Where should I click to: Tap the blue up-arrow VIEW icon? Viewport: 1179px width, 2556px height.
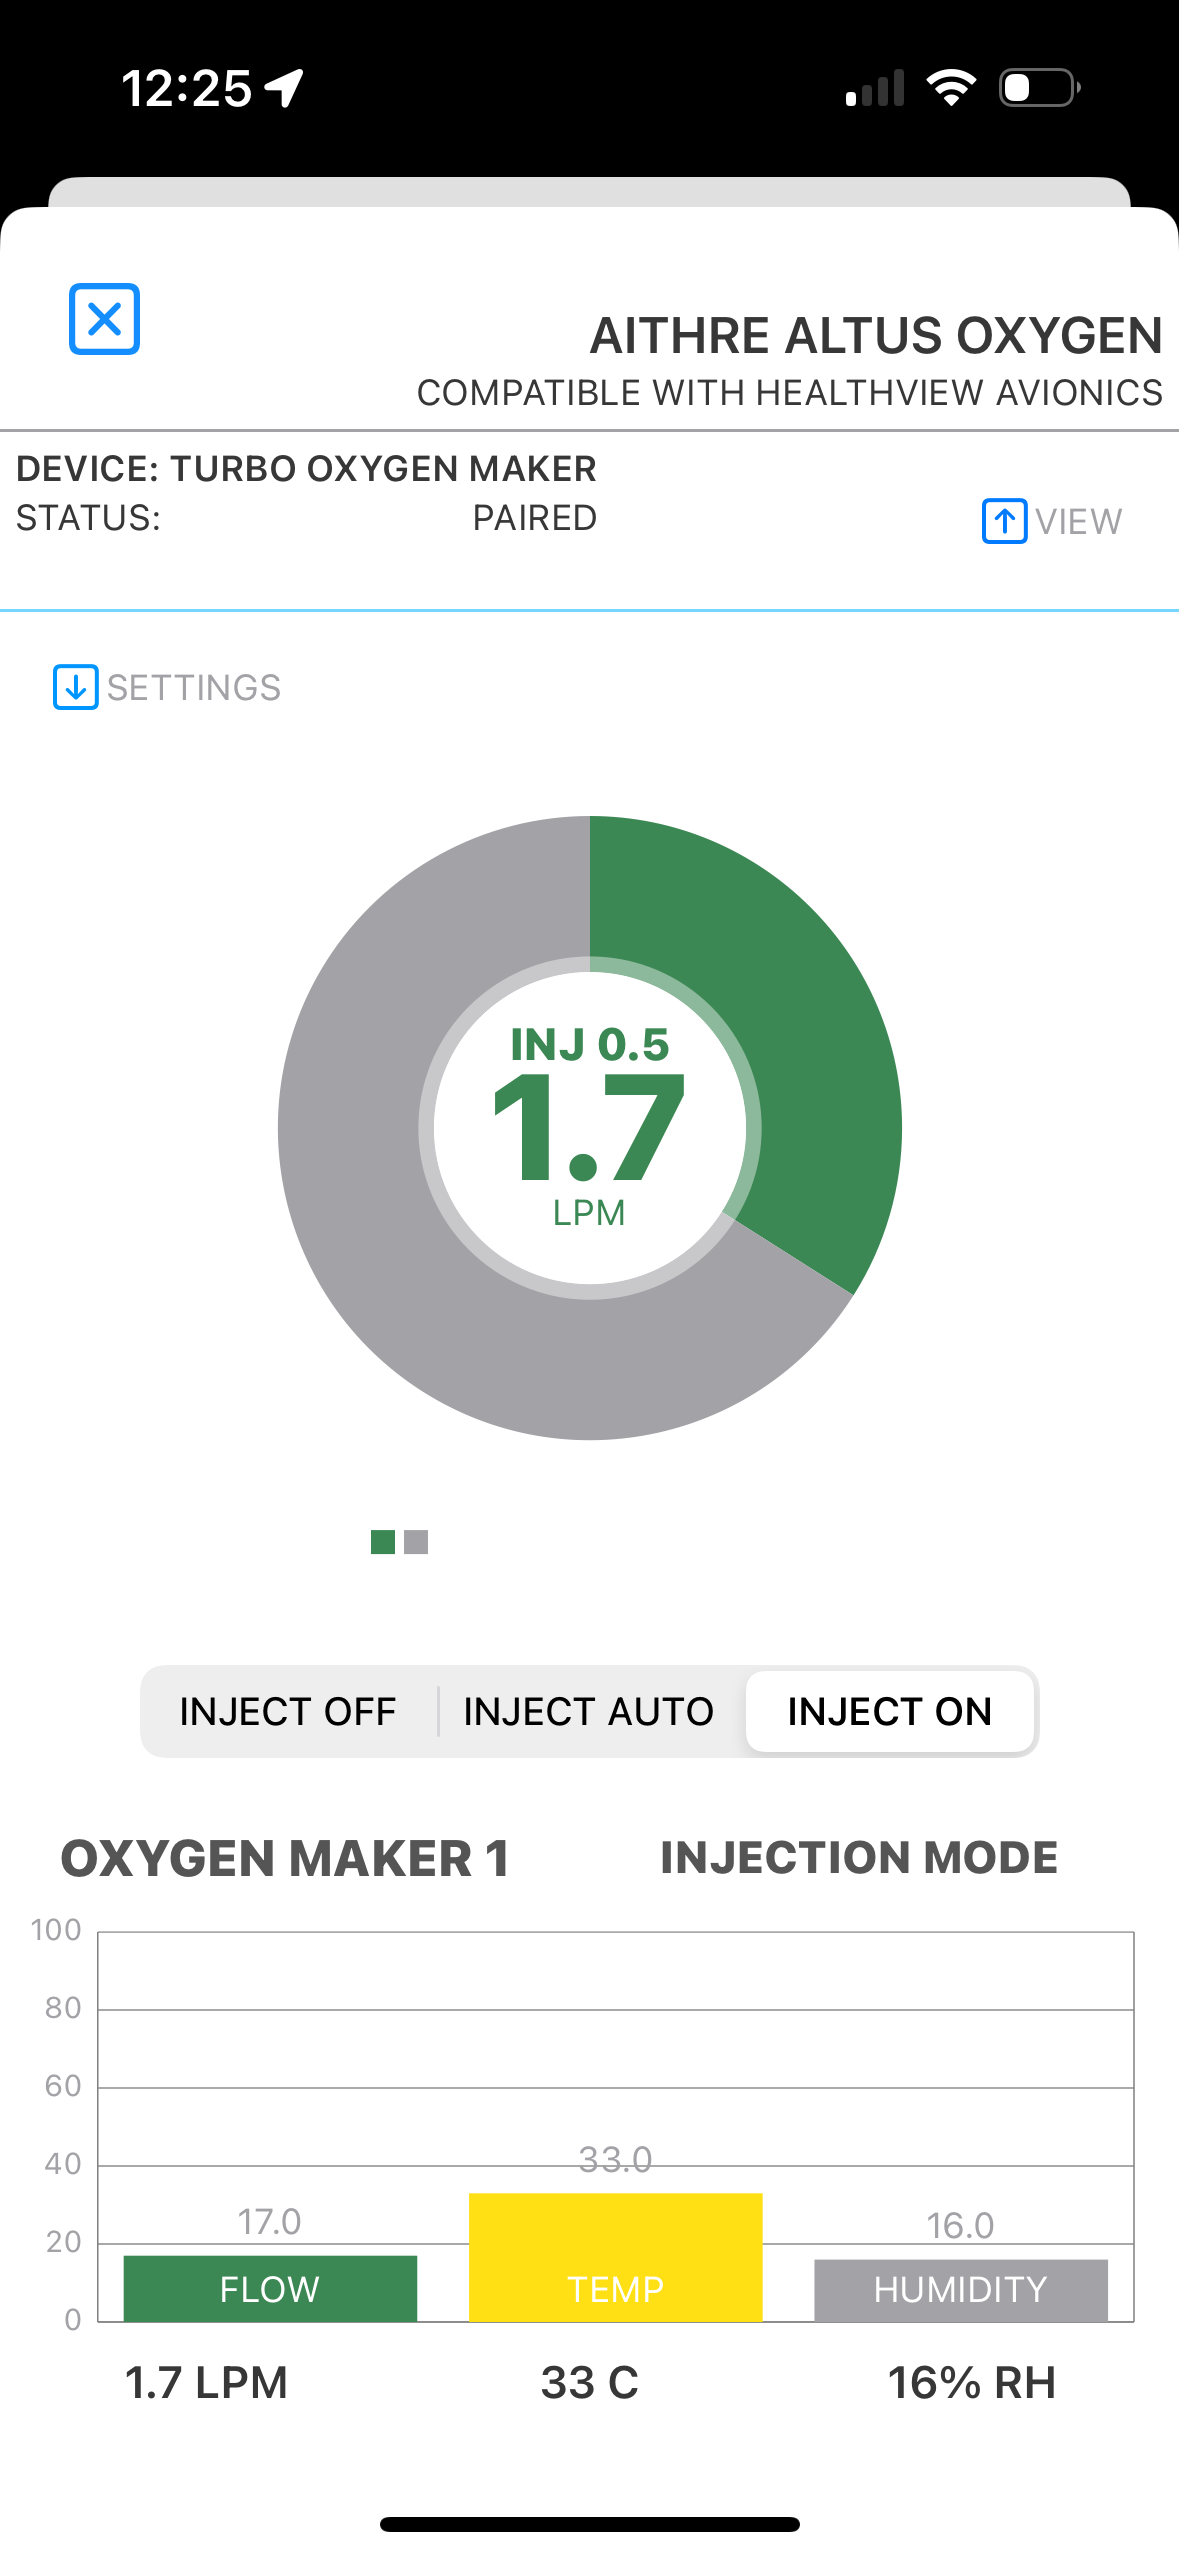click(1004, 521)
